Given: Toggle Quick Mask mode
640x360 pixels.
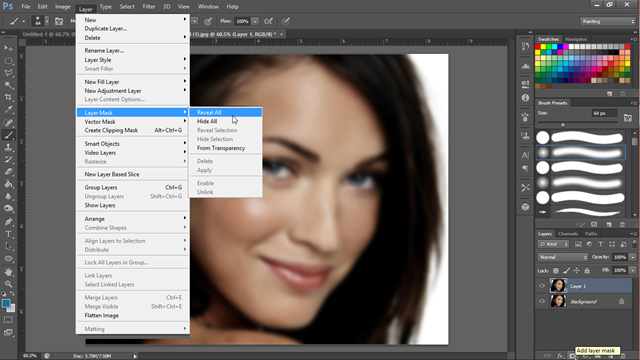Looking at the screenshot, I should click(8, 320).
